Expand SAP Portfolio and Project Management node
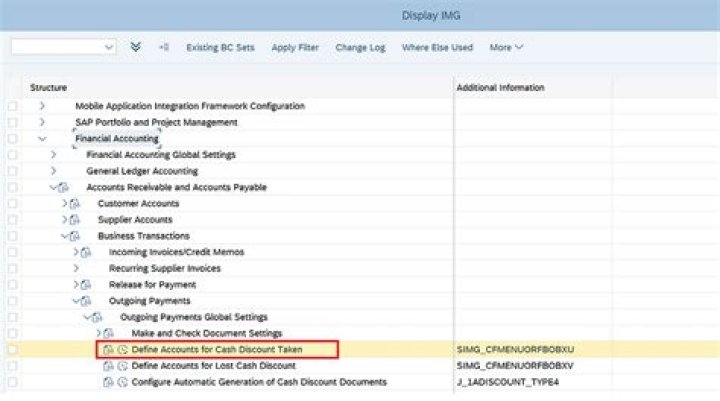Screen dimensions: 720x401 click(42, 122)
